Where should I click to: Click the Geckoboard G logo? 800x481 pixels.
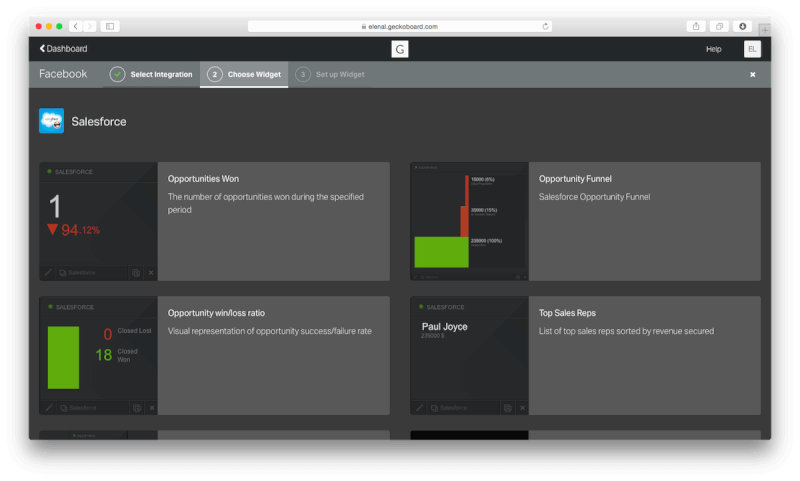[399, 49]
